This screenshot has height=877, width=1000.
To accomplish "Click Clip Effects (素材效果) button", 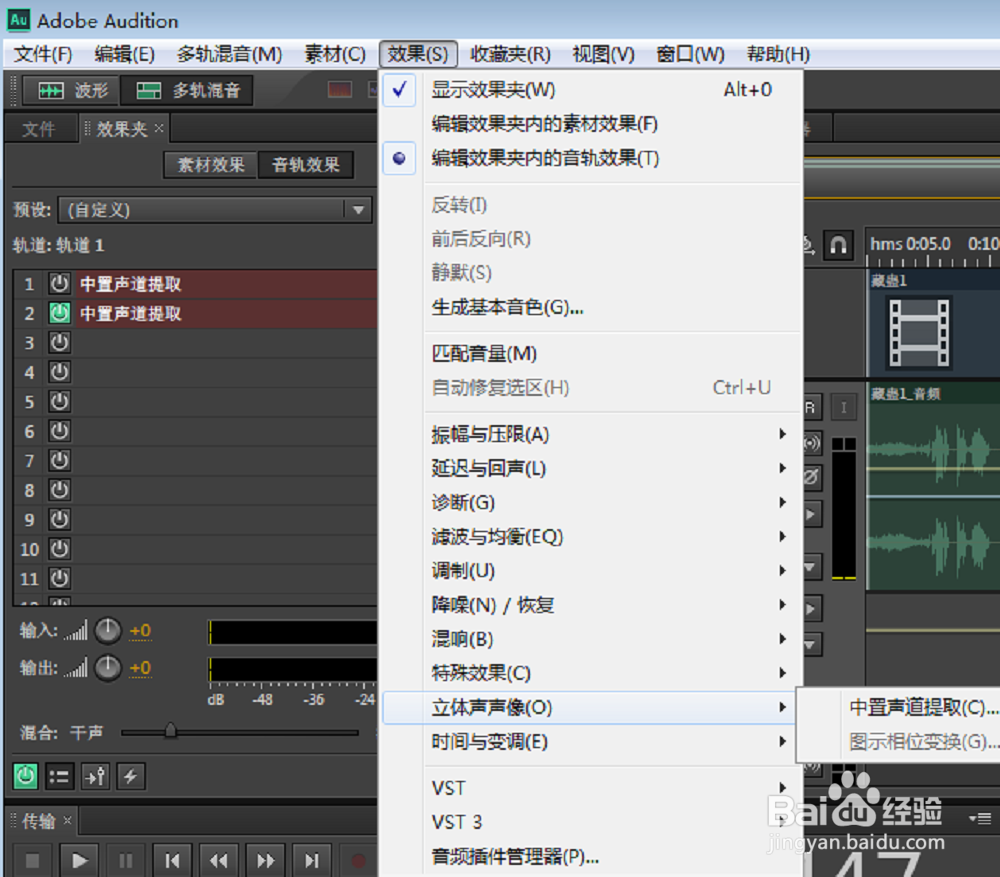I will [x=210, y=165].
